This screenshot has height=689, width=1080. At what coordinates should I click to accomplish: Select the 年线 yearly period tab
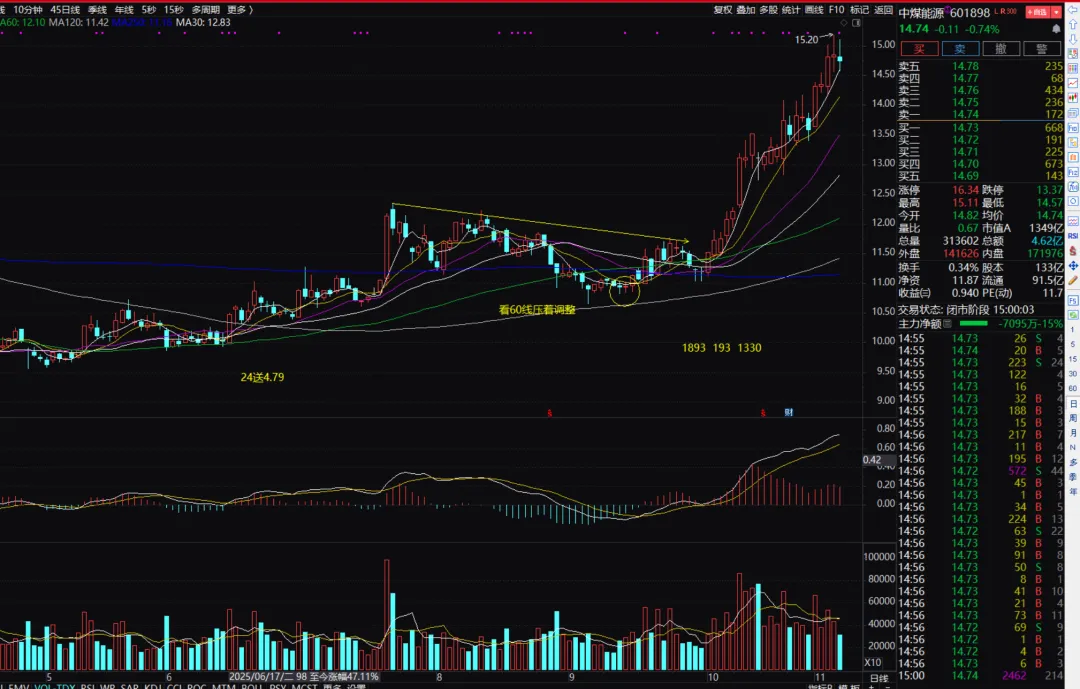click(124, 10)
